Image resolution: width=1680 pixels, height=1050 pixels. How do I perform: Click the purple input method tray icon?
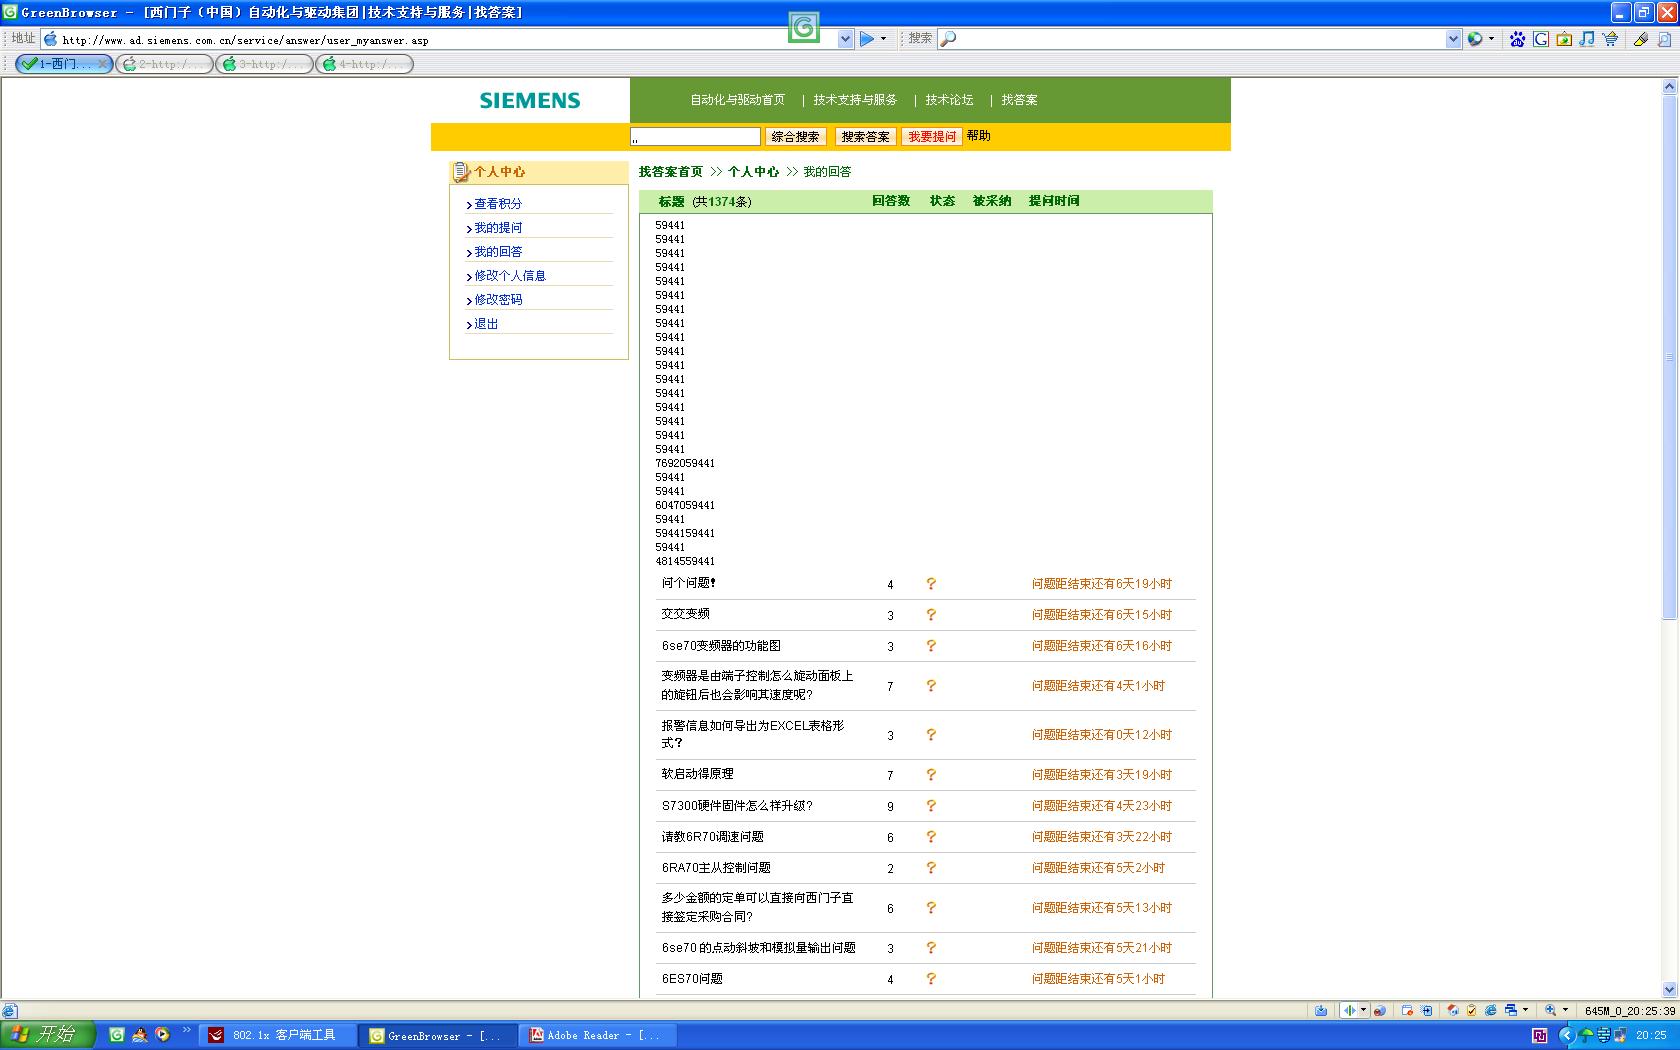[1540, 1035]
